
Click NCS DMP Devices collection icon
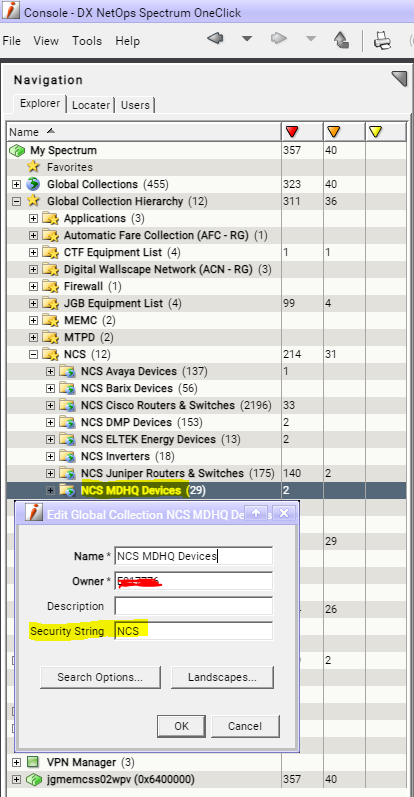[67, 423]
